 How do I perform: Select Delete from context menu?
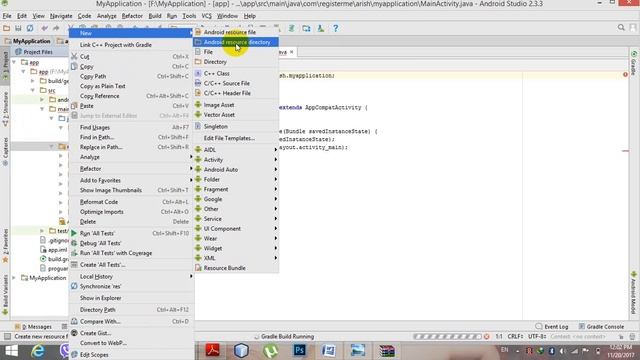pyautogui.click(x=131, y=222)
